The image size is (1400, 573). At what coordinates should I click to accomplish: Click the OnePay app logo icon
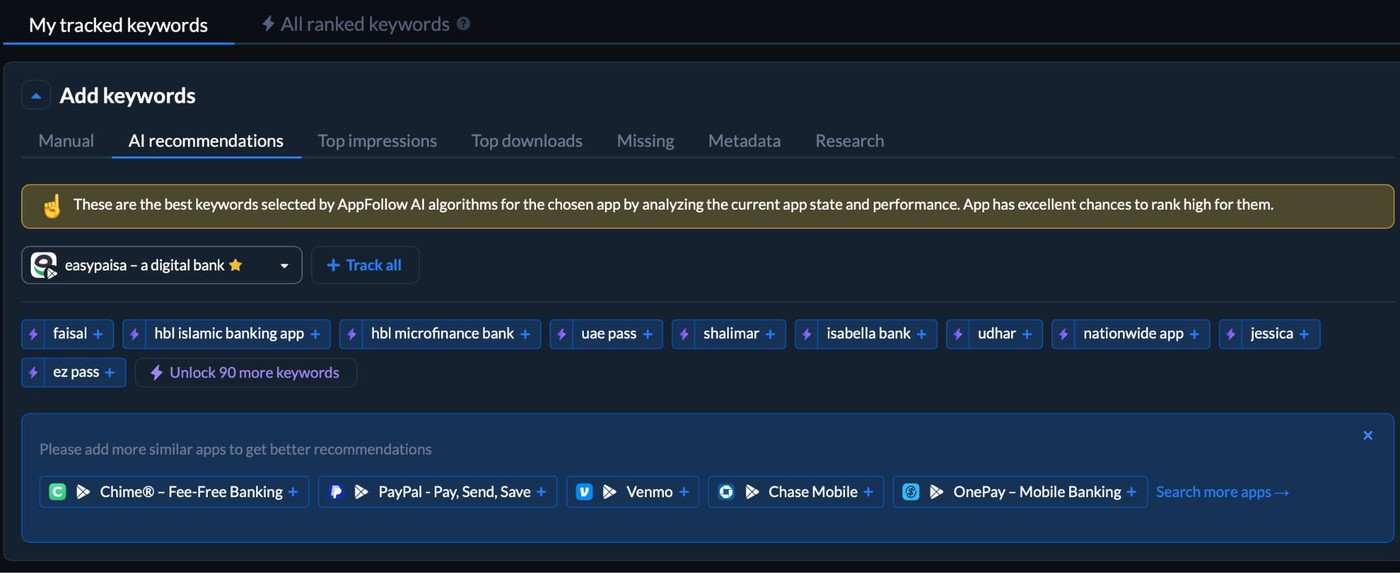911,492
